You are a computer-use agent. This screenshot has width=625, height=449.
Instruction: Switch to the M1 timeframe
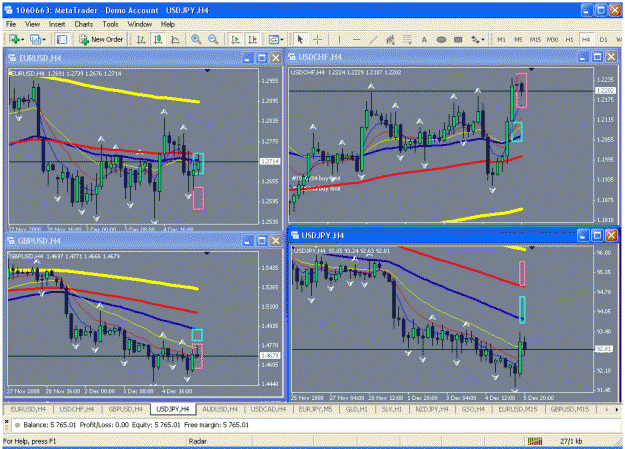501,39
